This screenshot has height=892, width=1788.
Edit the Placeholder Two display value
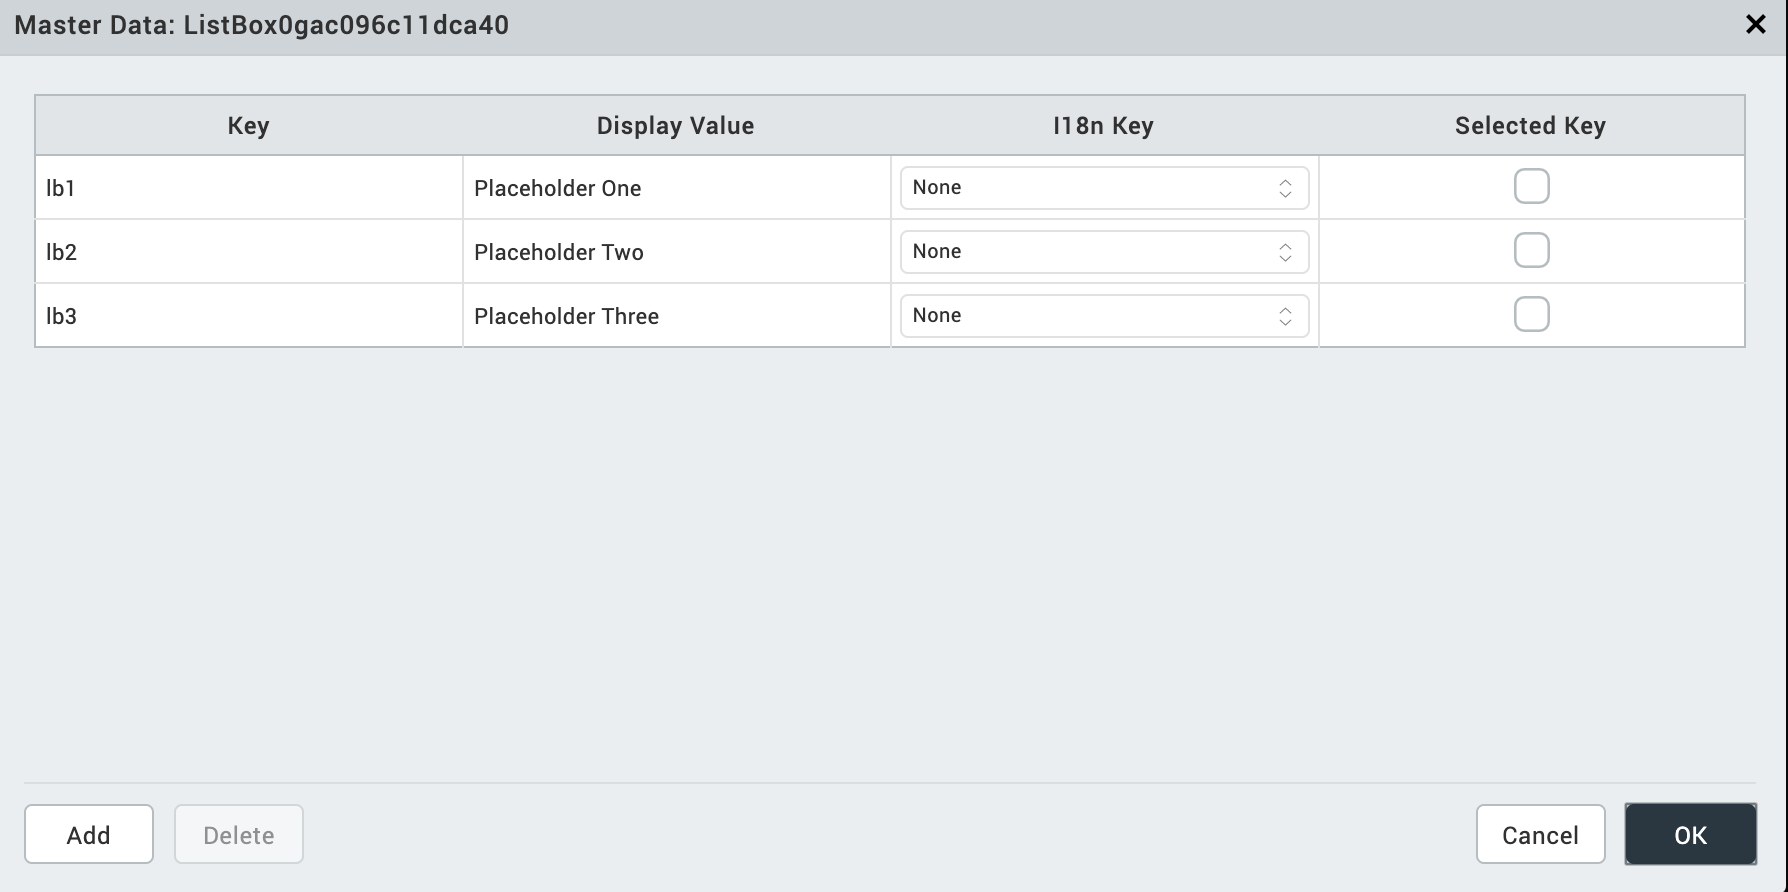coord(676,252)
